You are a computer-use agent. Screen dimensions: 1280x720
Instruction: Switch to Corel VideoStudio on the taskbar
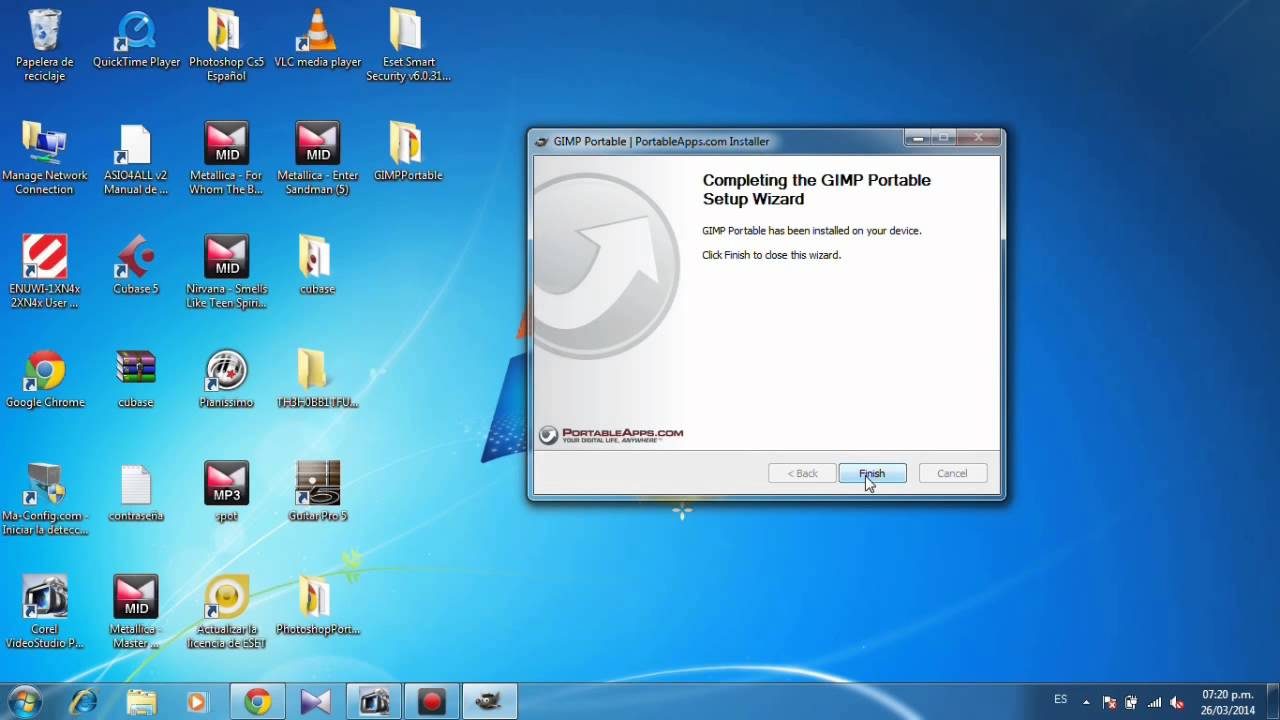(374, 702)
